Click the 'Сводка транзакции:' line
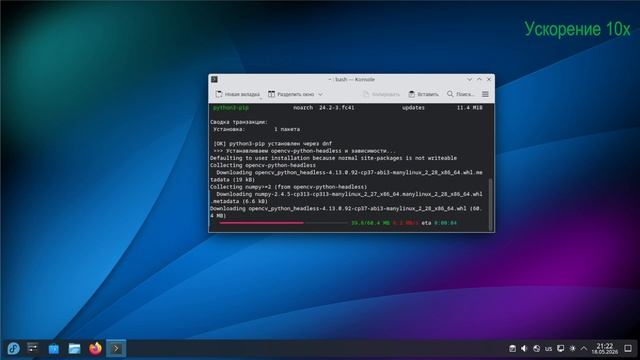This screenshot has width=640, height=360. pos(239,122)
